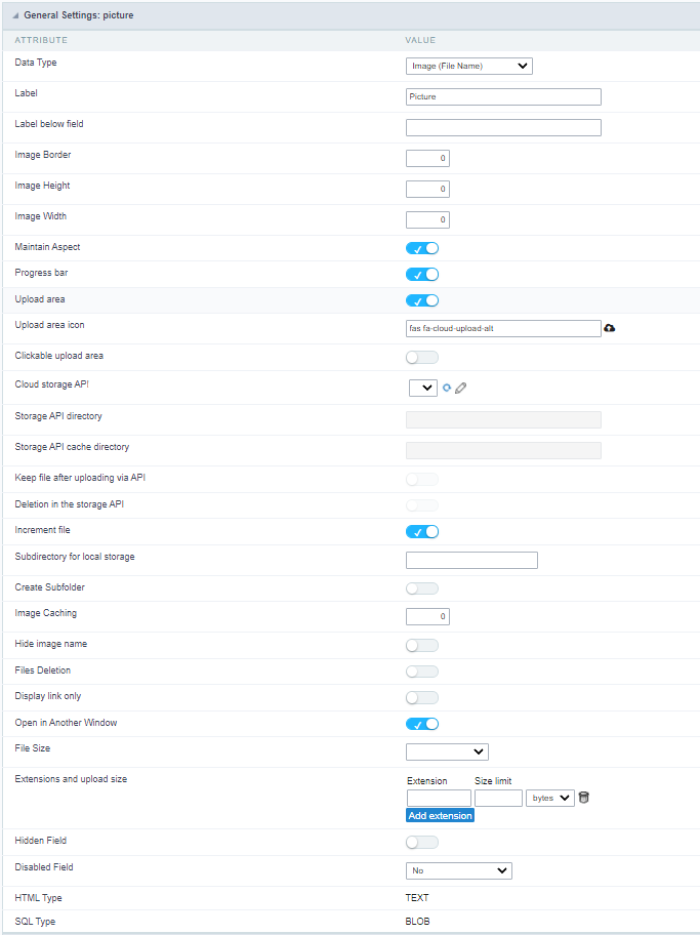Click the Cloud storage API pencil edit icon
Screen dimensions: 700x935
[461, 388]
